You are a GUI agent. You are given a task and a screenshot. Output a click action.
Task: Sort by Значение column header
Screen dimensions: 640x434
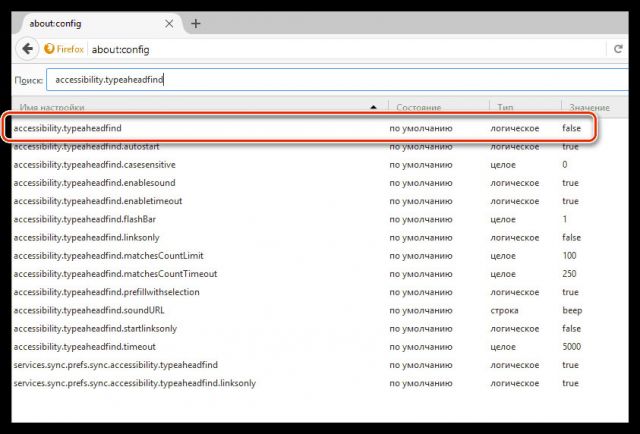595,107
